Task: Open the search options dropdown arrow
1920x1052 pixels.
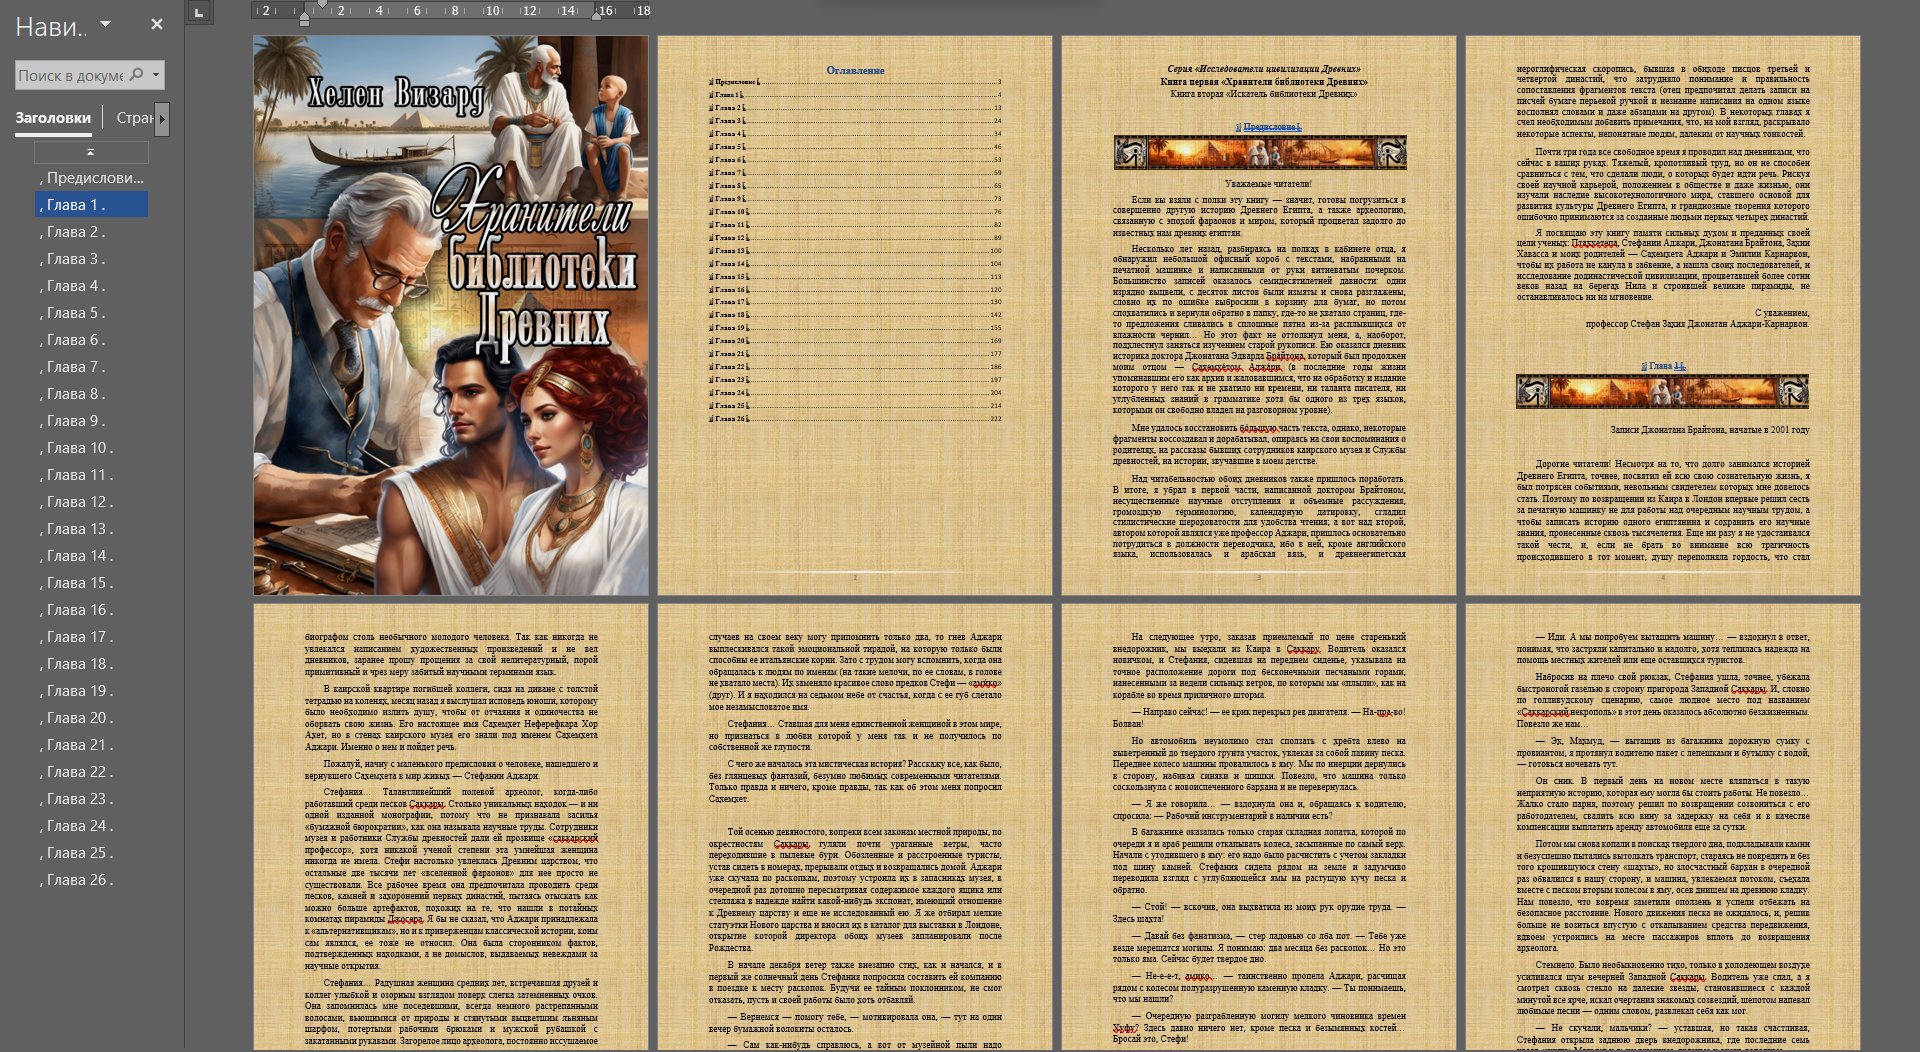Action: (156, 75)
